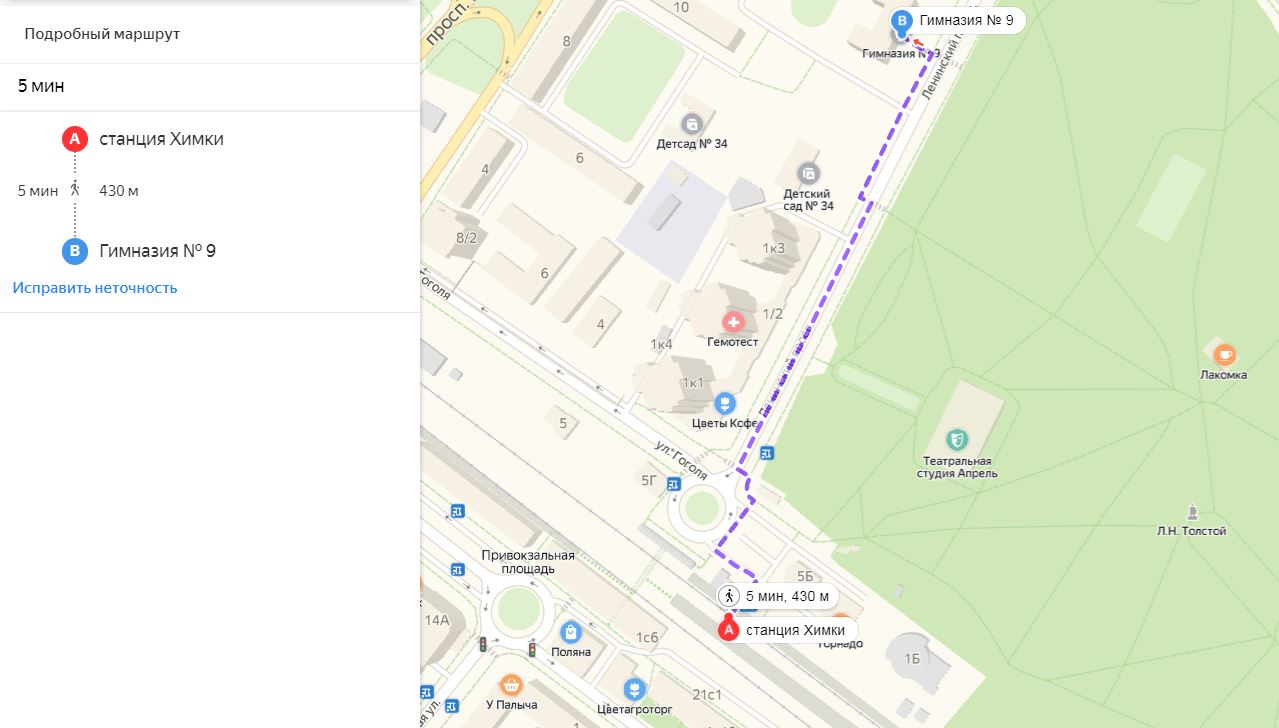Select the 5 мин route summary row

coord(210,87)
